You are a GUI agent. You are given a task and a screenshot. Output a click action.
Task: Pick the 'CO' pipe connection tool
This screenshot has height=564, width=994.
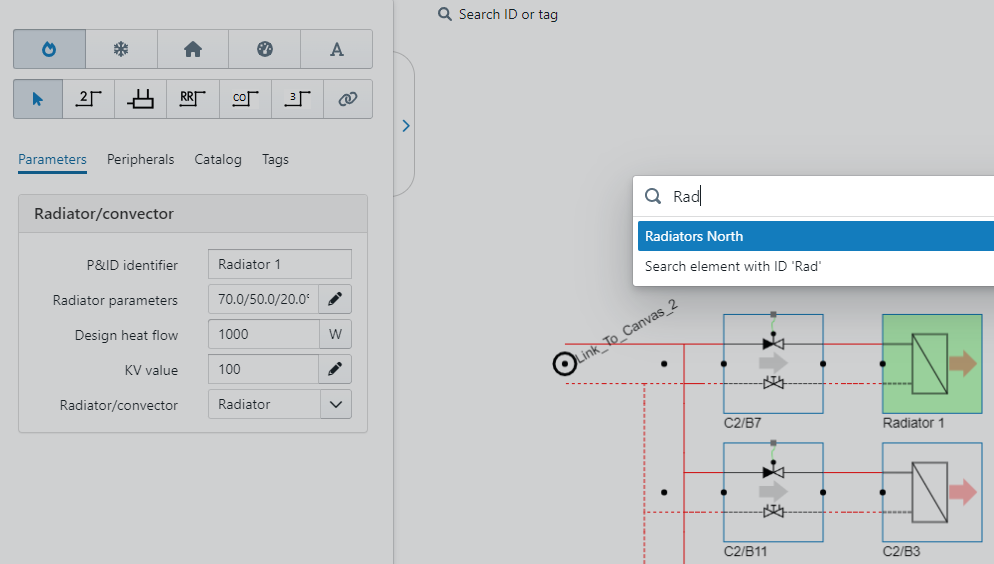point(244,99)
